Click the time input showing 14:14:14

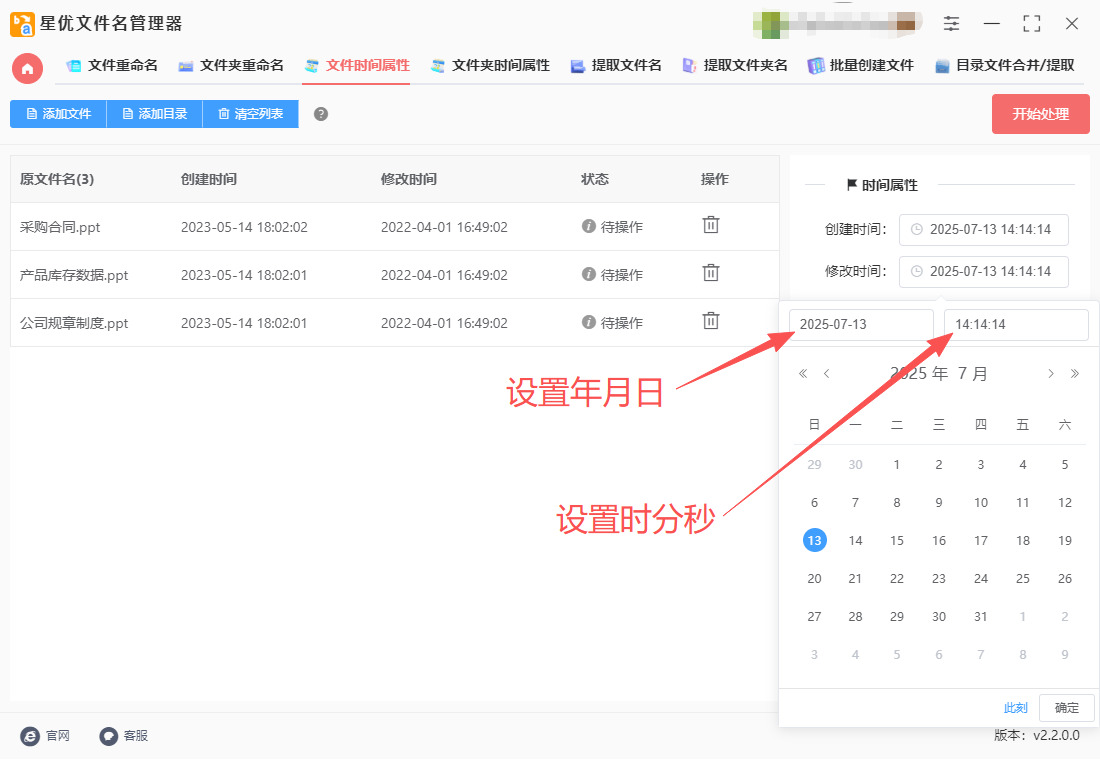(1015, 325)
